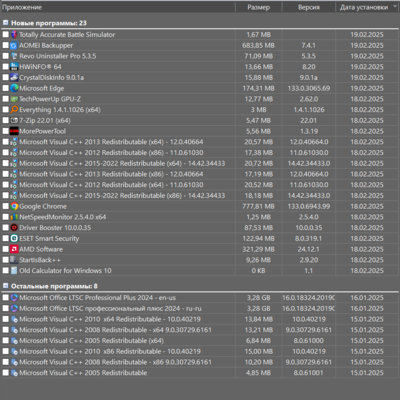
Task: Select the NetSpeedMonitor 2.5.4.0 x64 row
Action: click(200, 217)
